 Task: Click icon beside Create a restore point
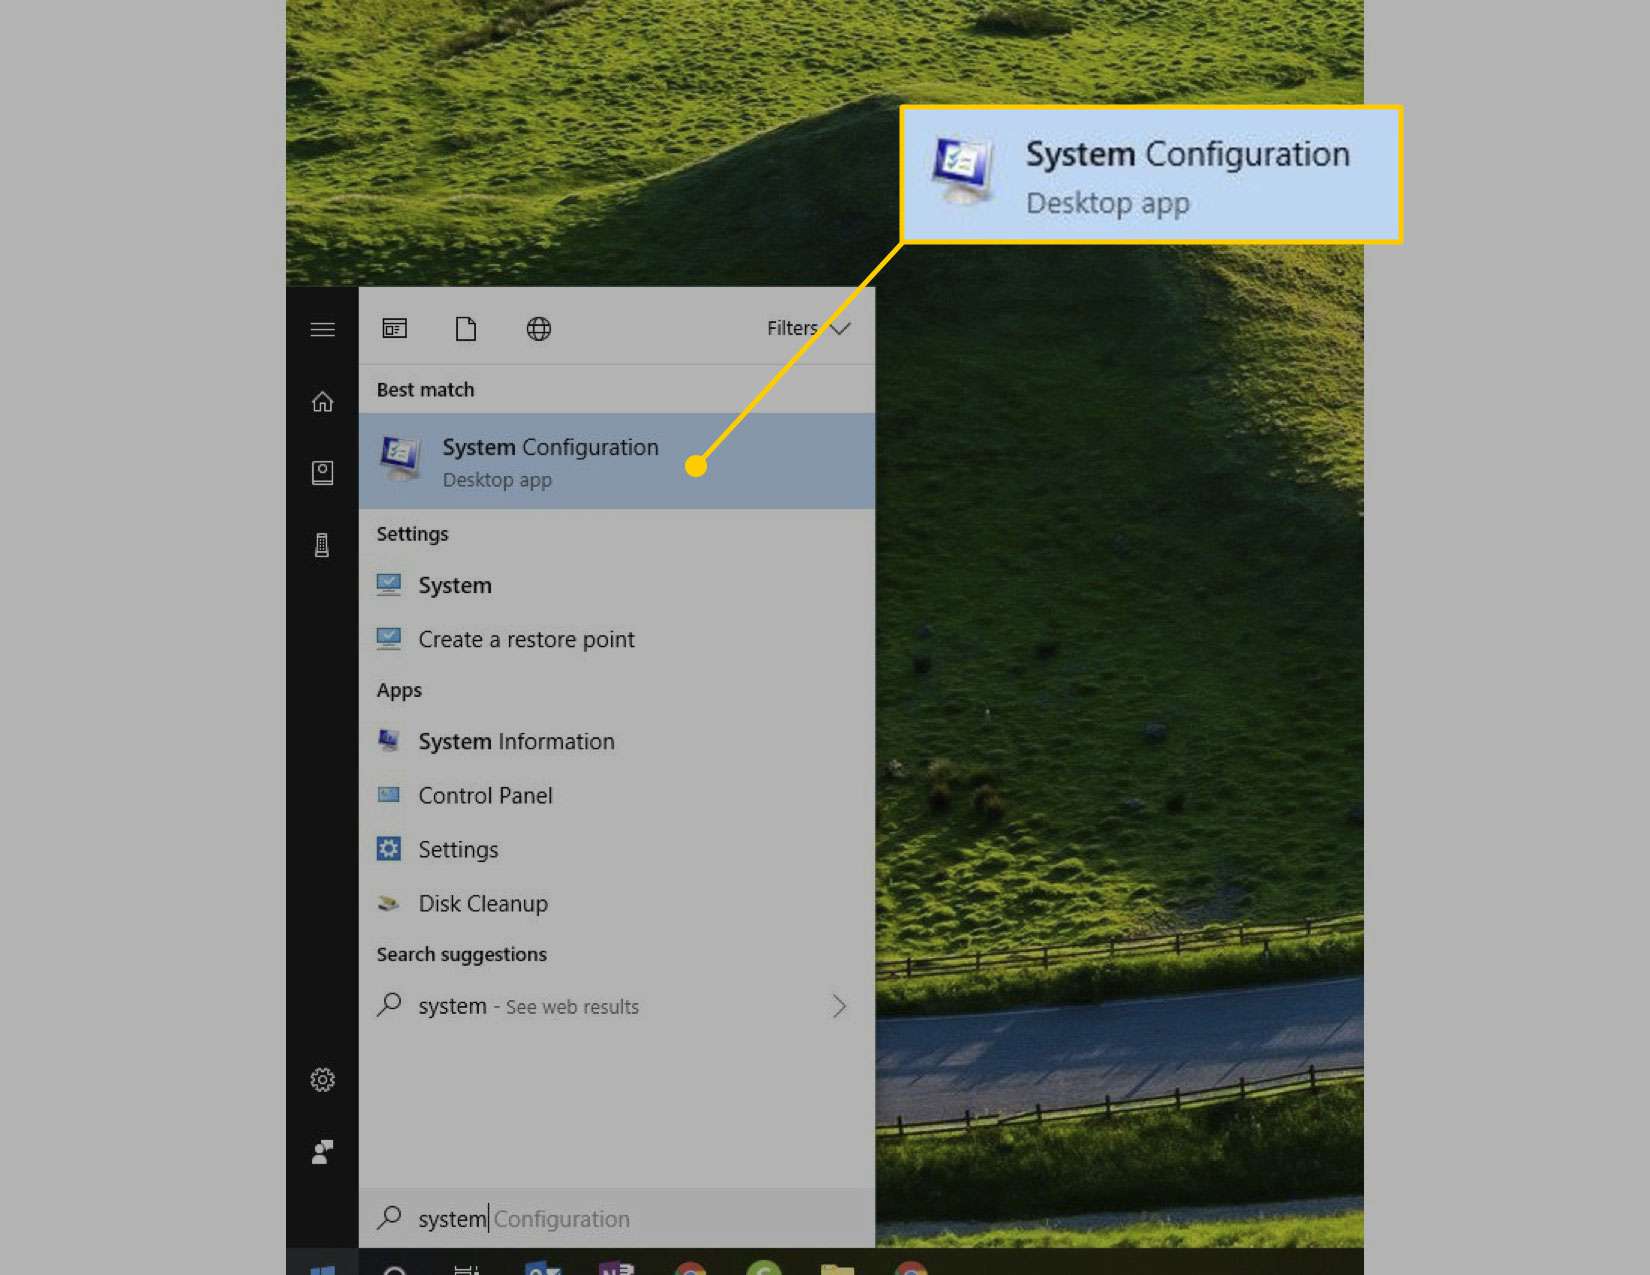coord(389,638)
